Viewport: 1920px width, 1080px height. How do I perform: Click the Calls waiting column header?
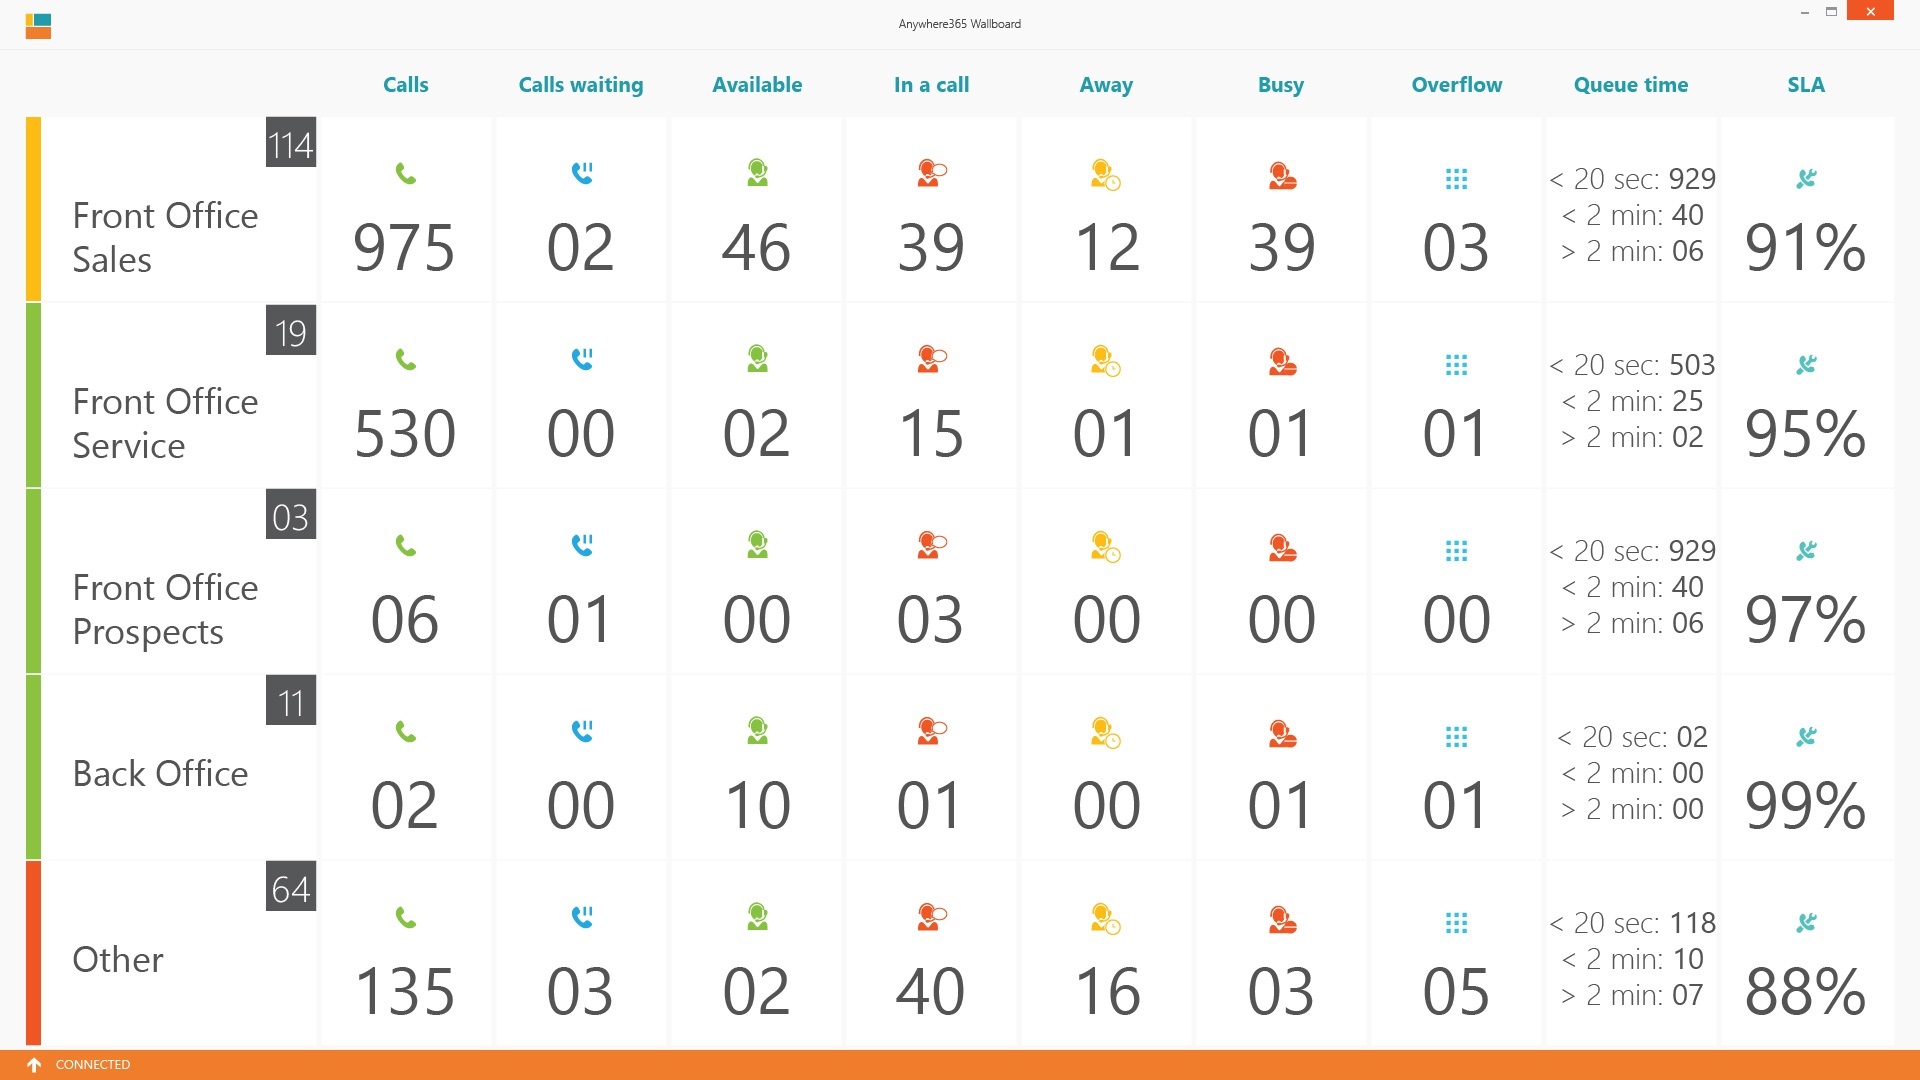click(x=581, y=85)
